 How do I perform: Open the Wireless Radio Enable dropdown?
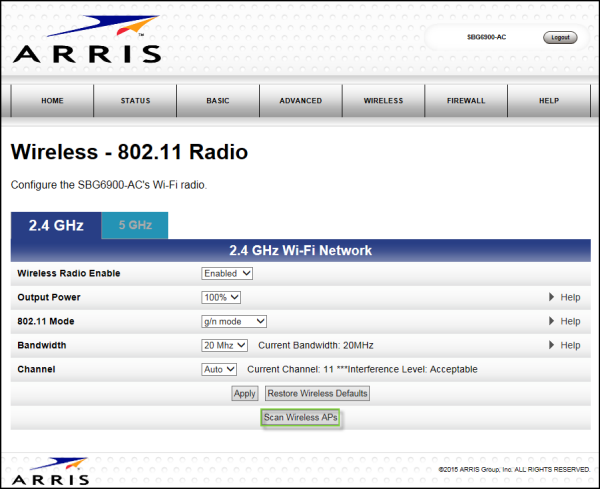tap(227, 273)
